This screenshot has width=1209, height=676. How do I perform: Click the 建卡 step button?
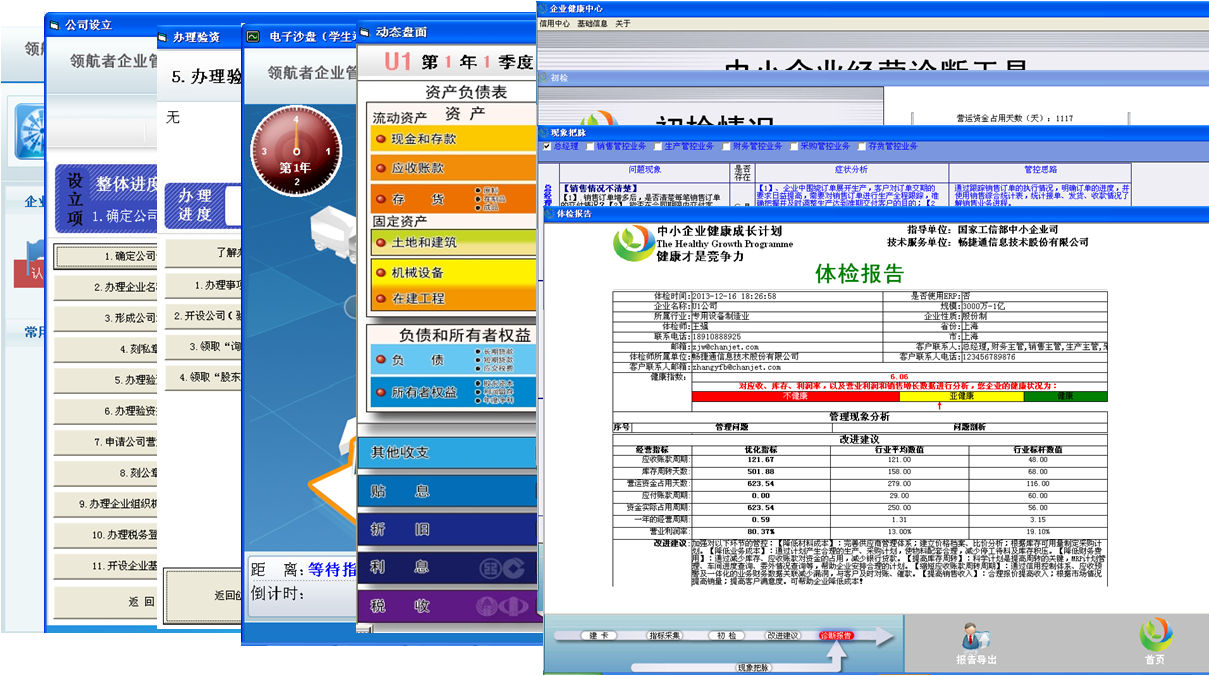[x=599, y=635]
